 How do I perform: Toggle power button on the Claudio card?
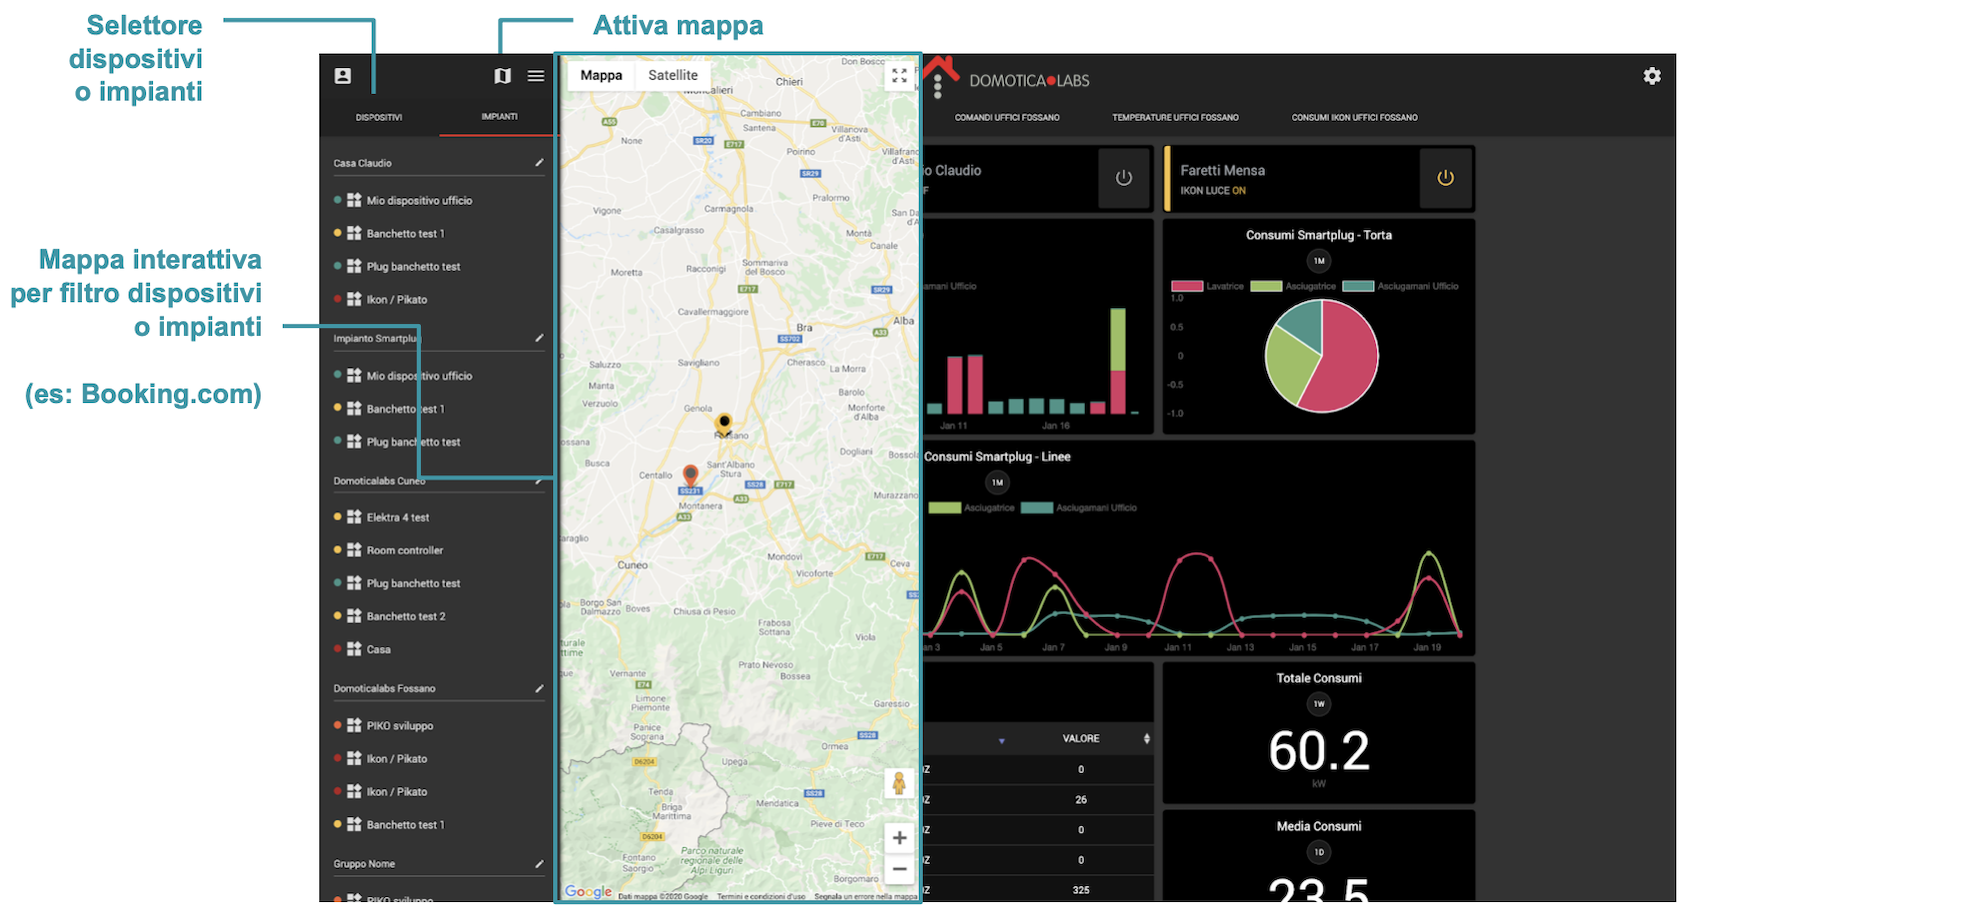click(1124, 178)
